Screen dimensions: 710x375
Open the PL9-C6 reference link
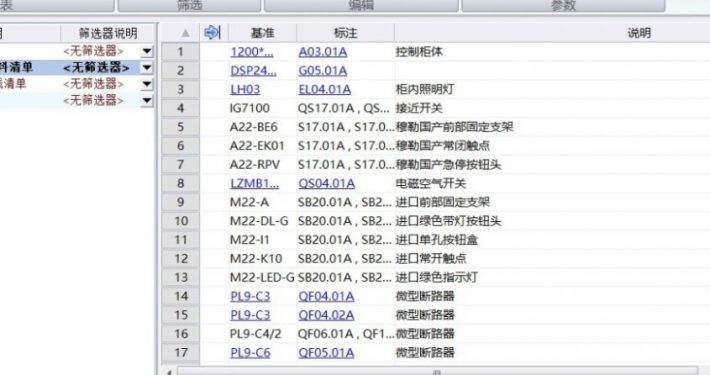point(250,353)
